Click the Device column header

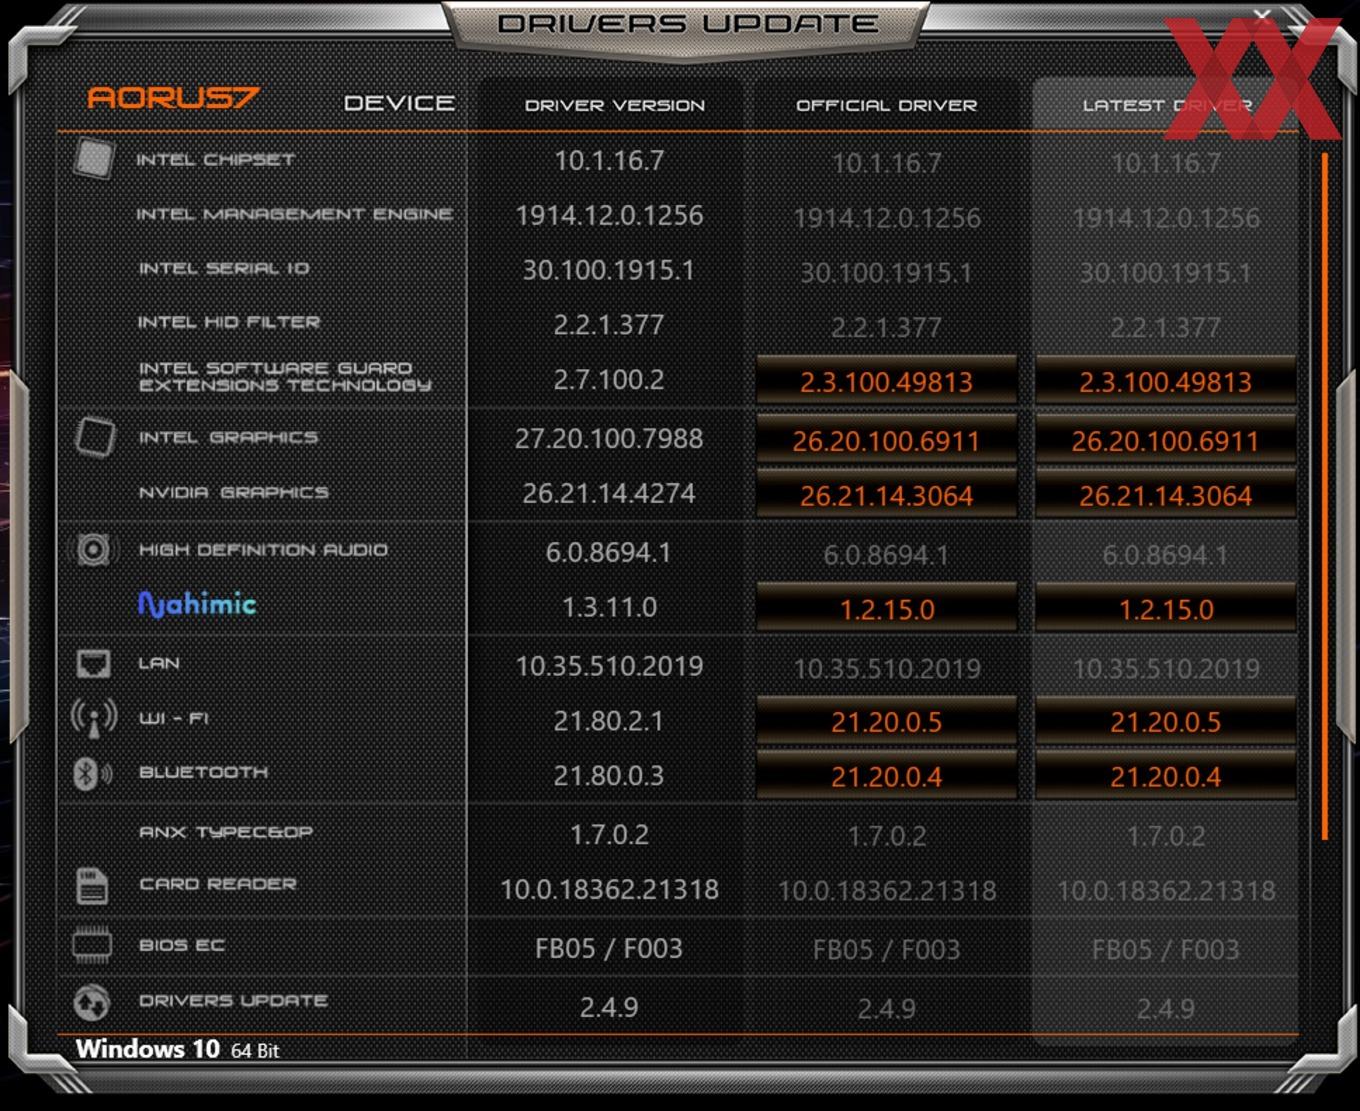[399, 103]
